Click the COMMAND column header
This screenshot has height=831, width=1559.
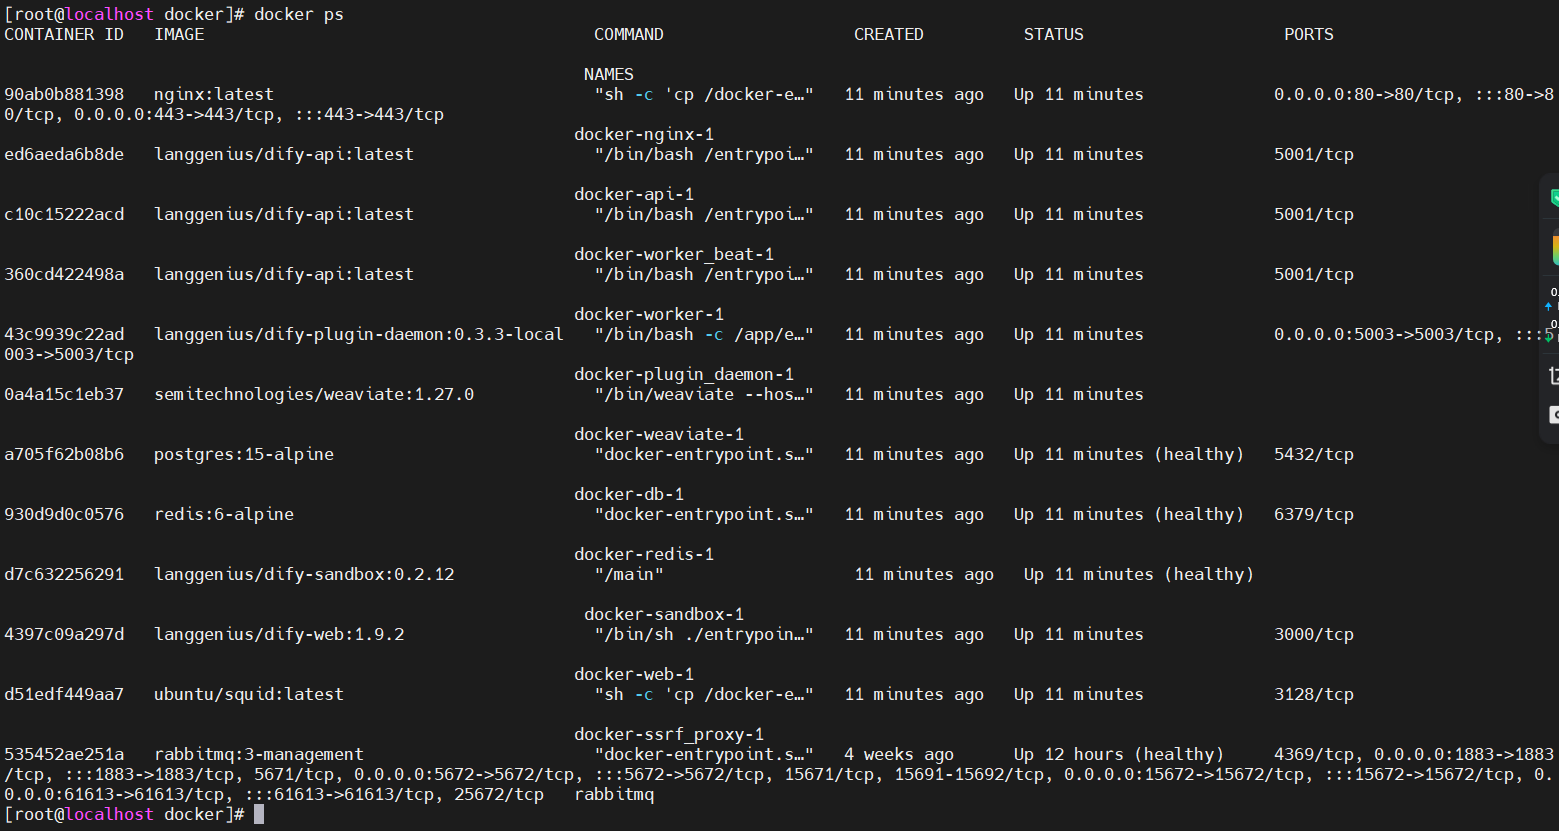(x=629, y=34)
